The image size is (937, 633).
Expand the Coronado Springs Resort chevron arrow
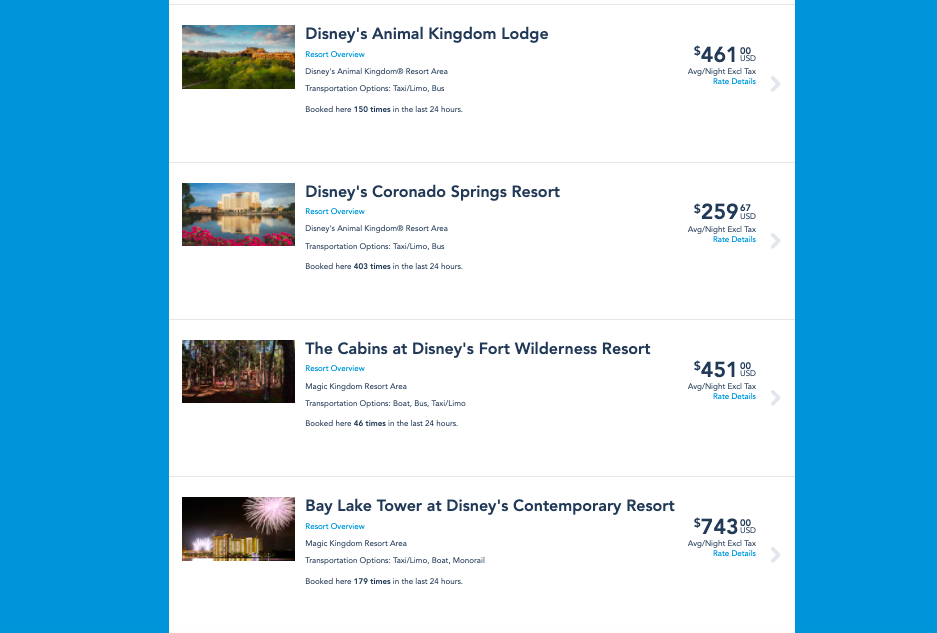click(775, 241)
